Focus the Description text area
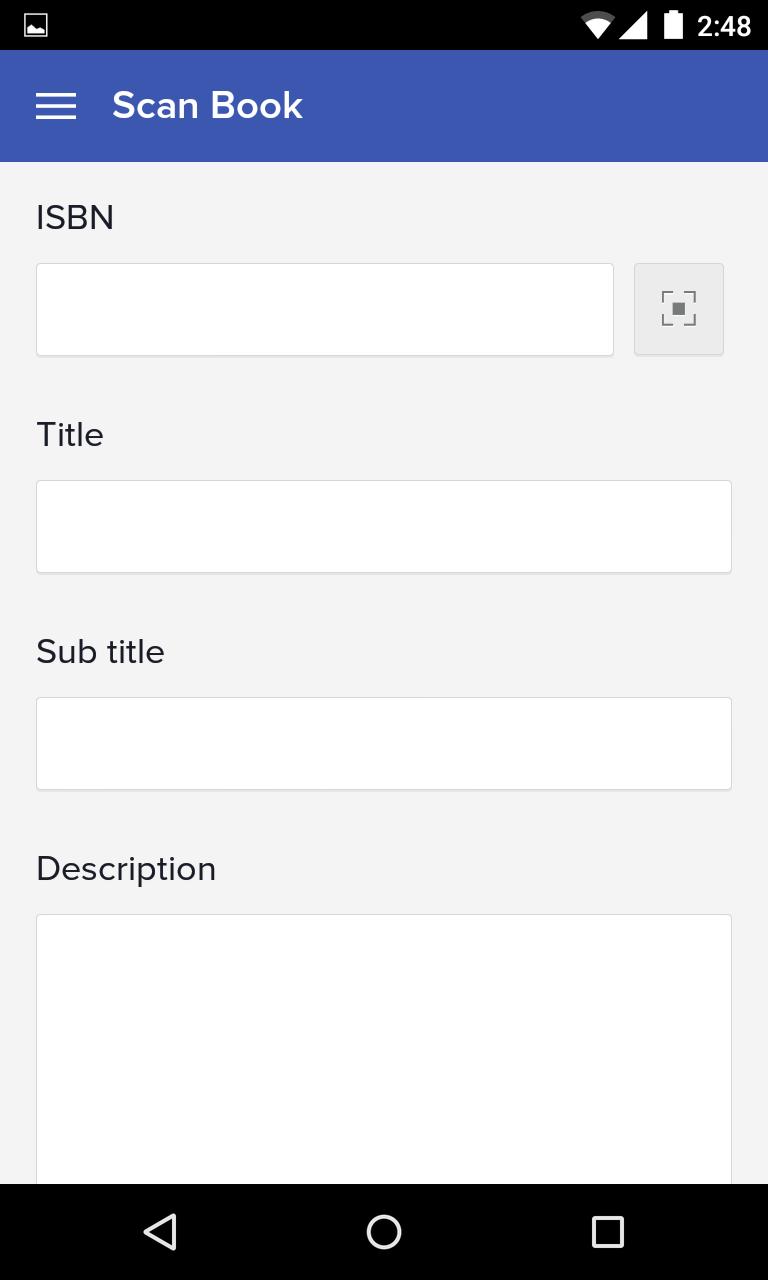768x1280 pixels. (384, 1048)
